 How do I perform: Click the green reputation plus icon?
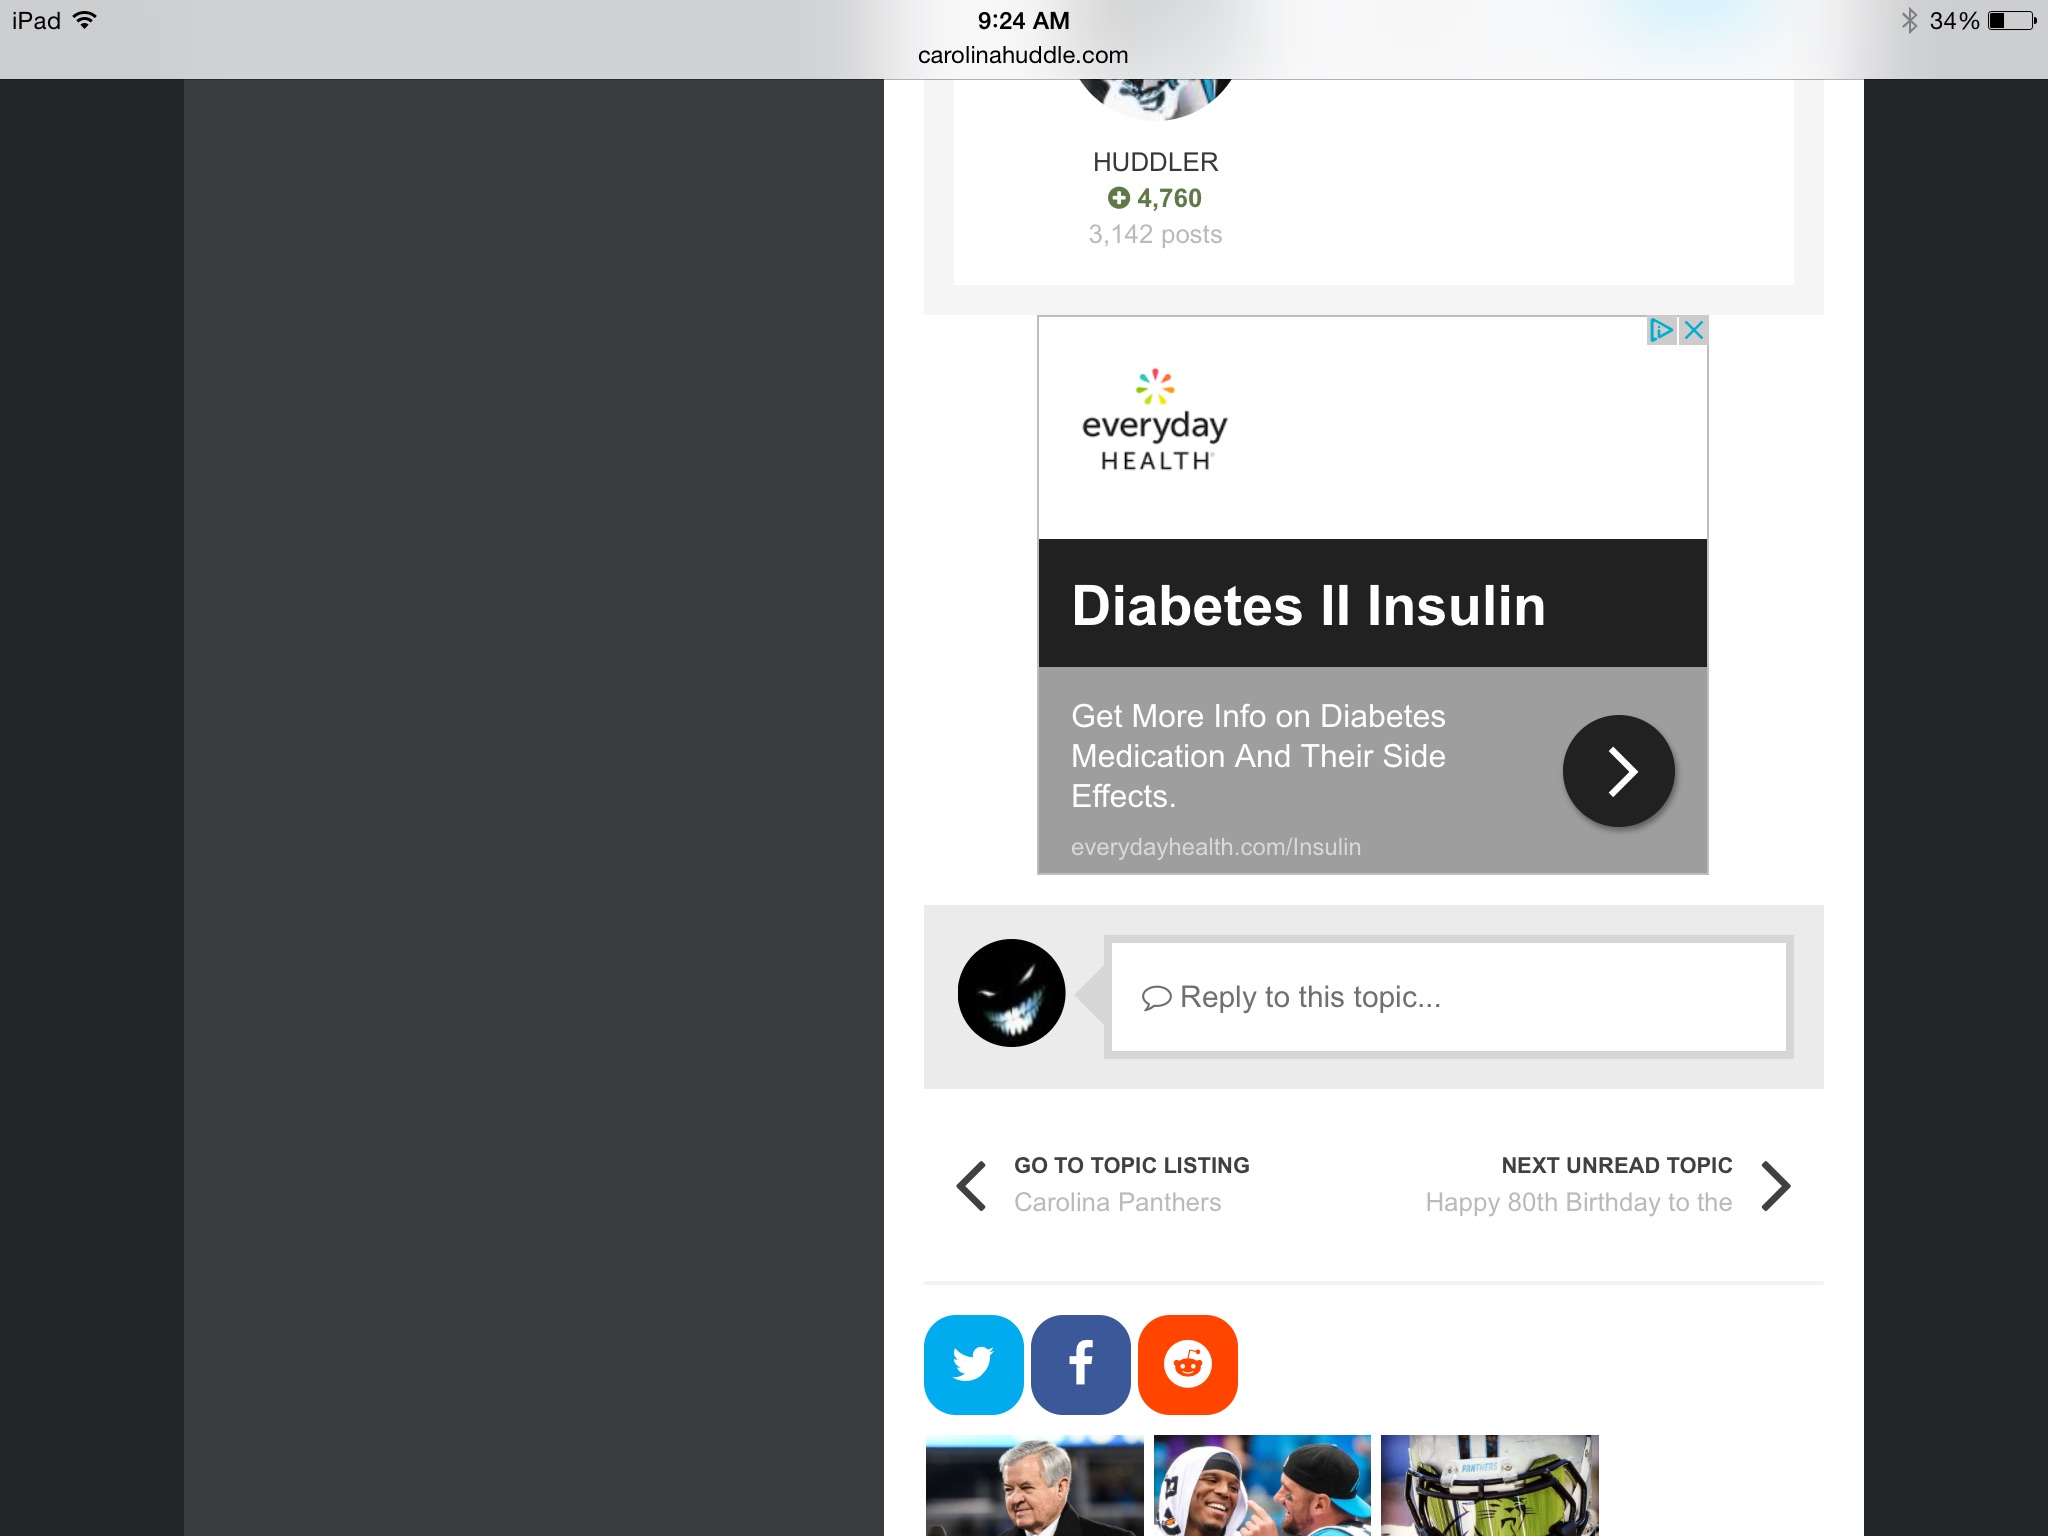1118,198
